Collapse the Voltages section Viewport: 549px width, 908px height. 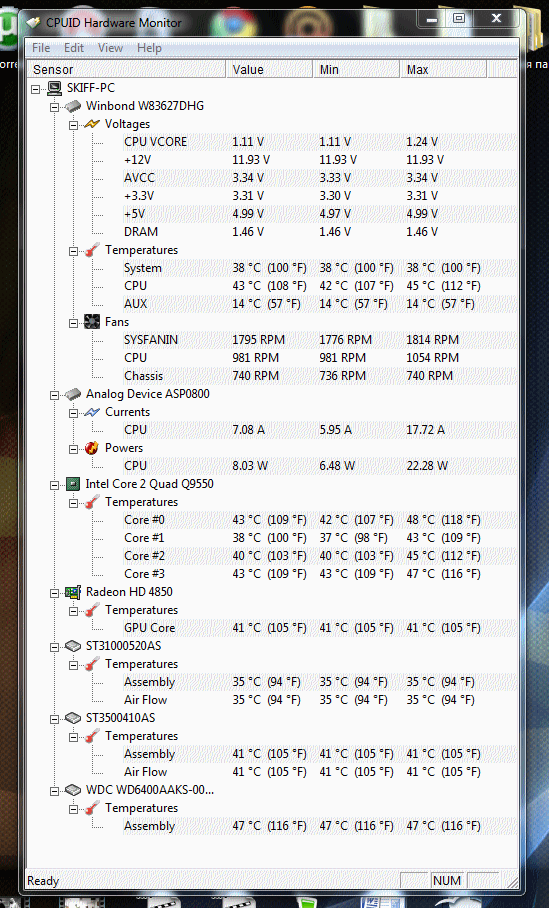74,125
